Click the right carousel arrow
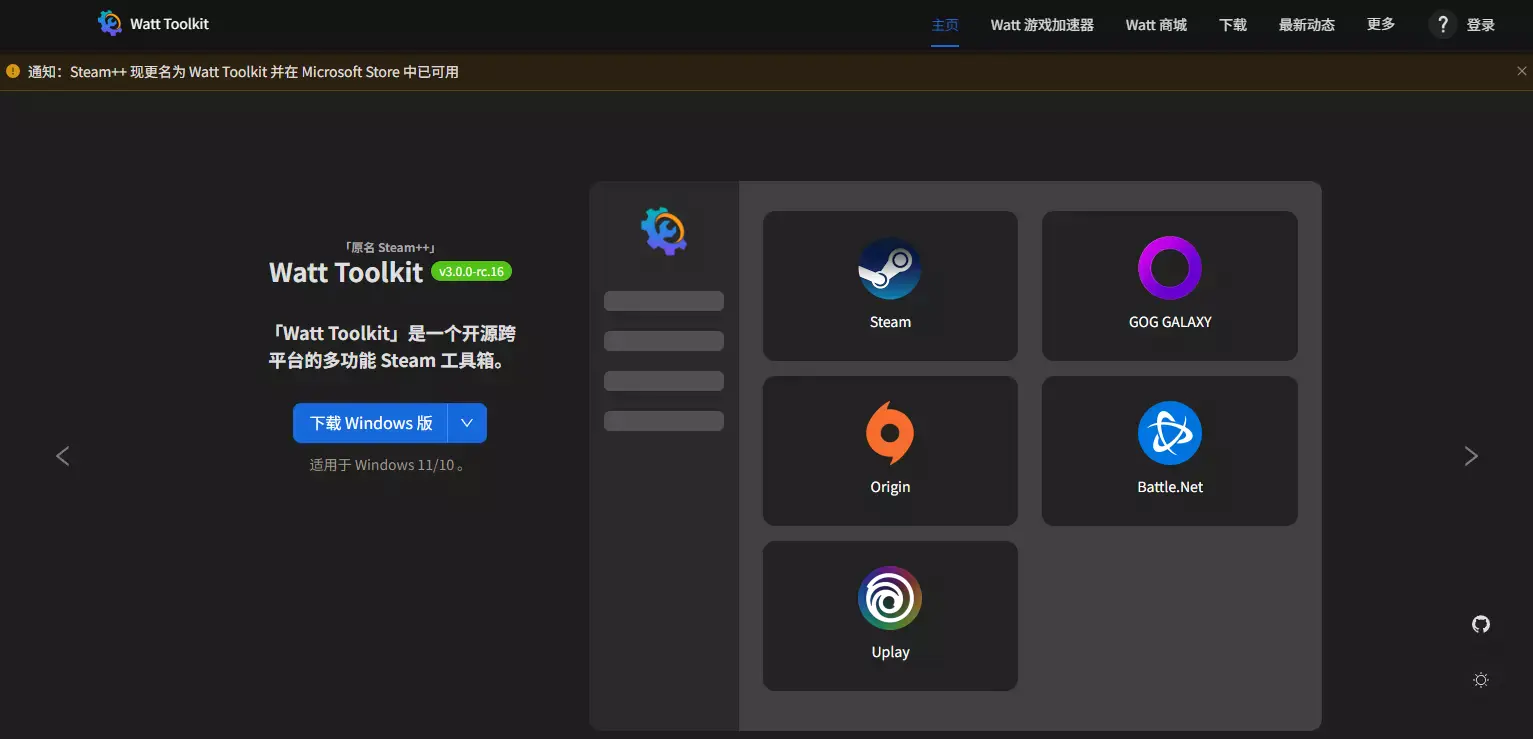 click(1471, 455)
